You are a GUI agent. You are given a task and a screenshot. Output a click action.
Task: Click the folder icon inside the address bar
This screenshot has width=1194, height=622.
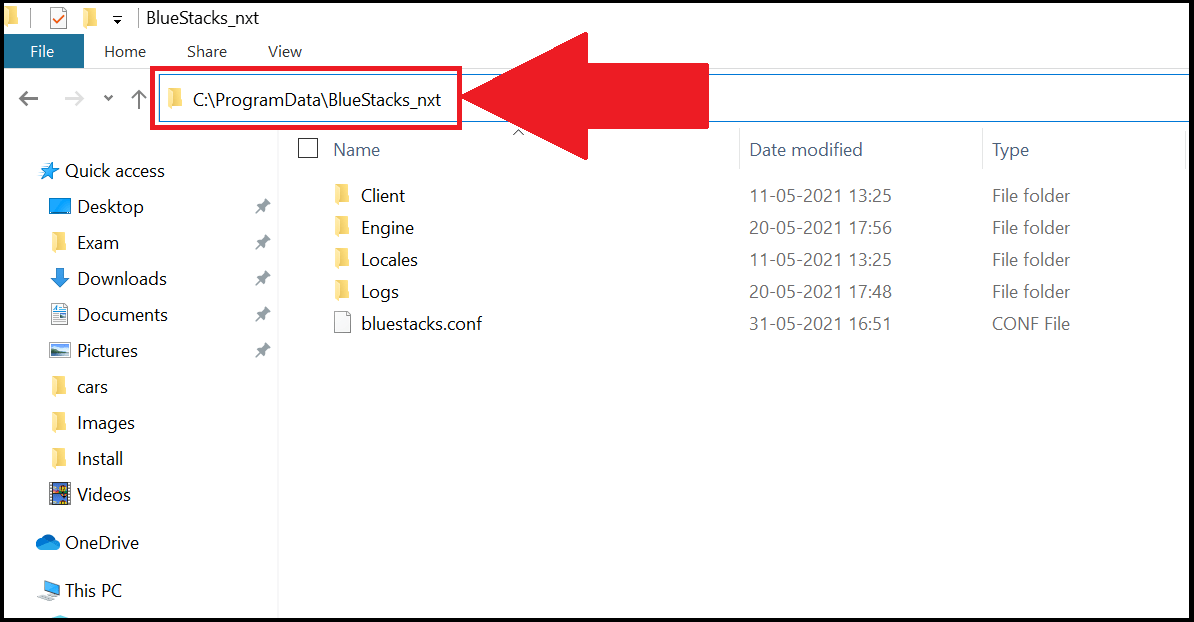point(176,96)
